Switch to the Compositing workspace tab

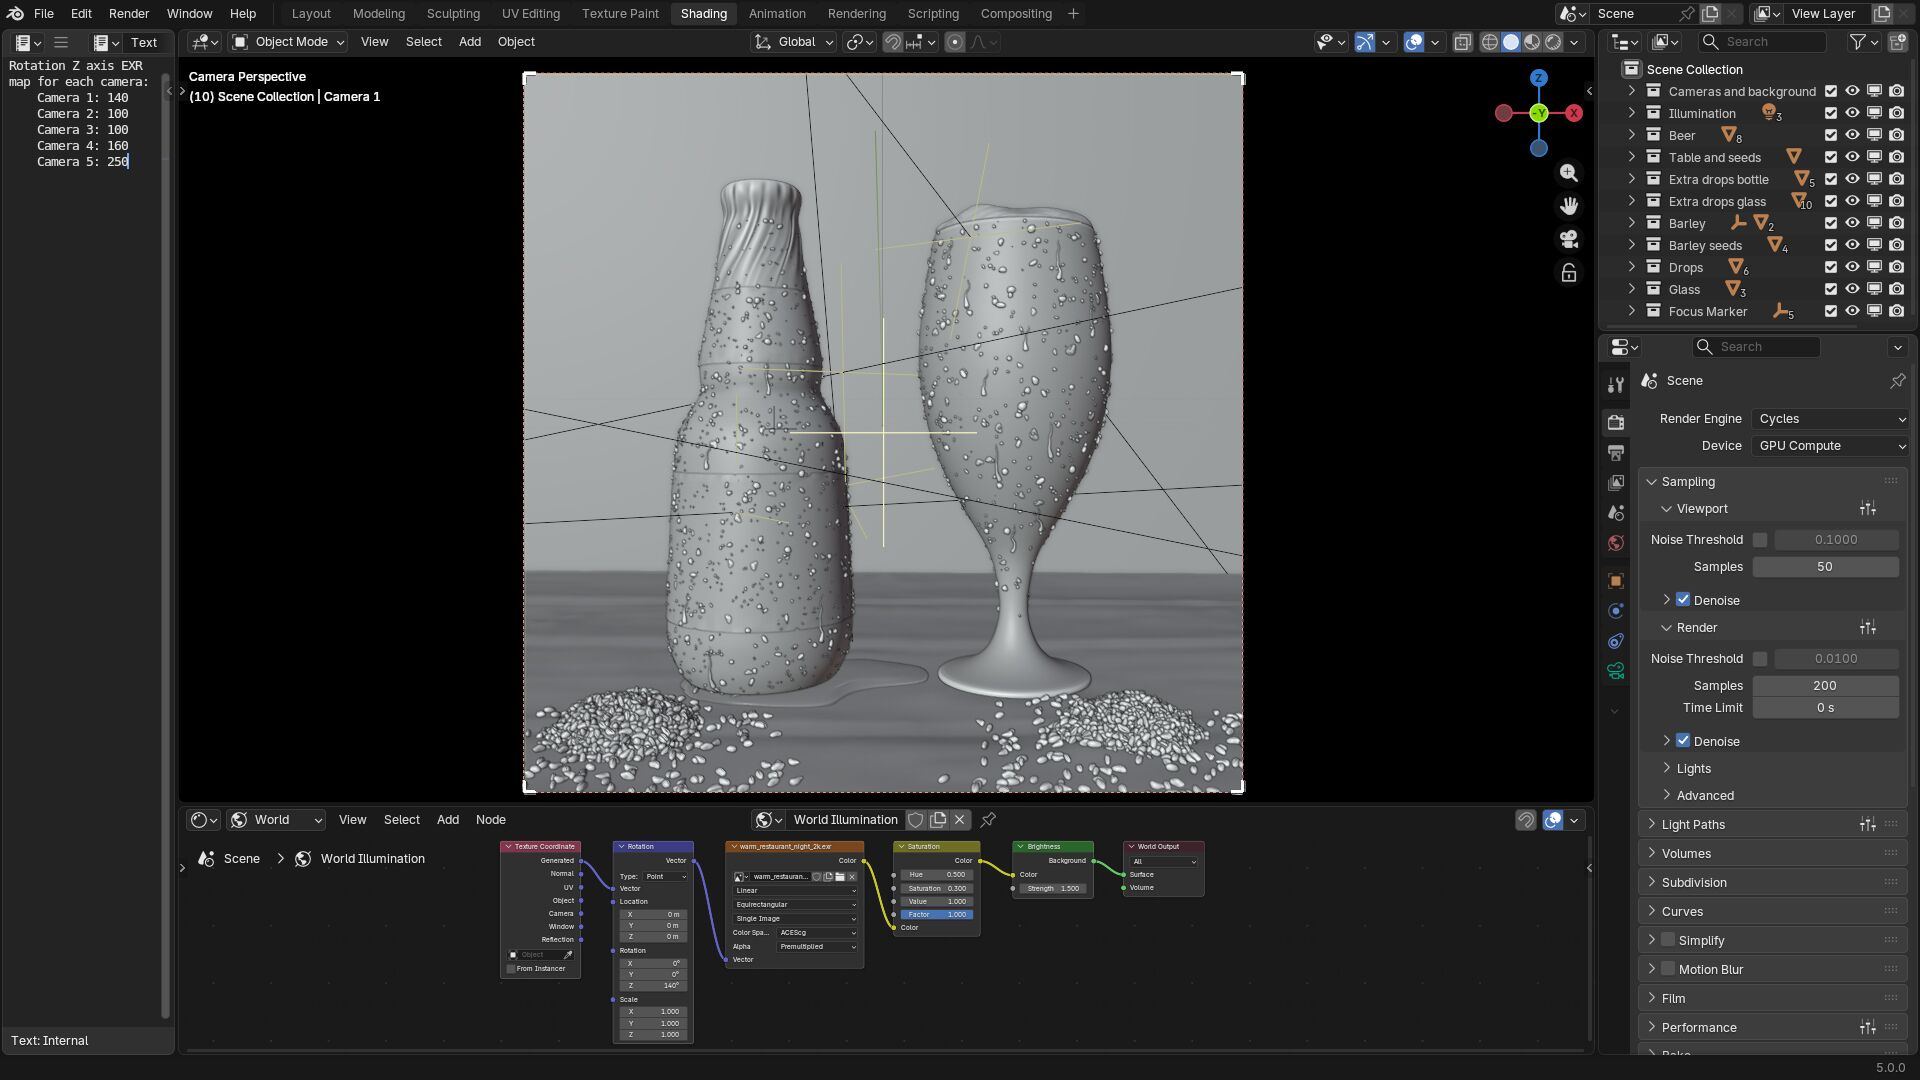(x=1015, y=14)
